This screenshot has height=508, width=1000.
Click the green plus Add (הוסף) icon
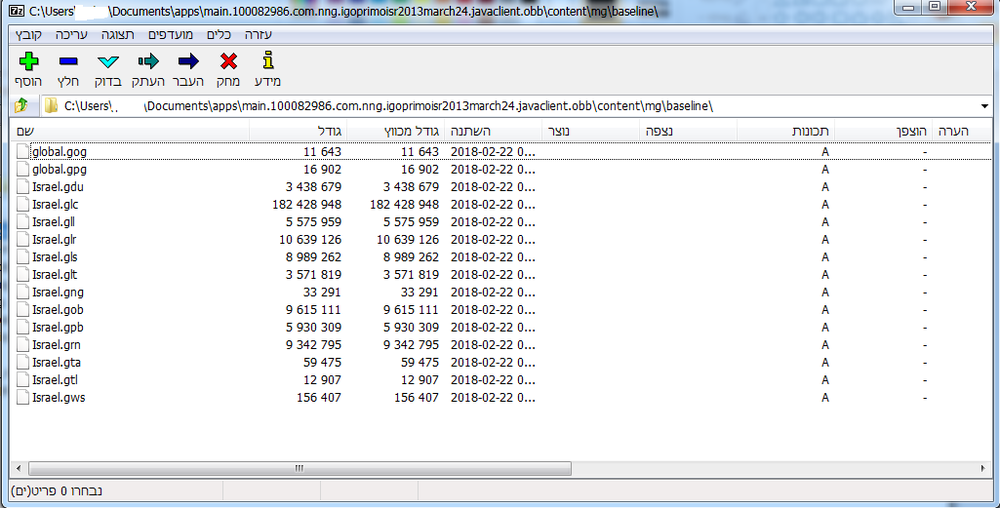pyautogui.click(x=29, y=61)
